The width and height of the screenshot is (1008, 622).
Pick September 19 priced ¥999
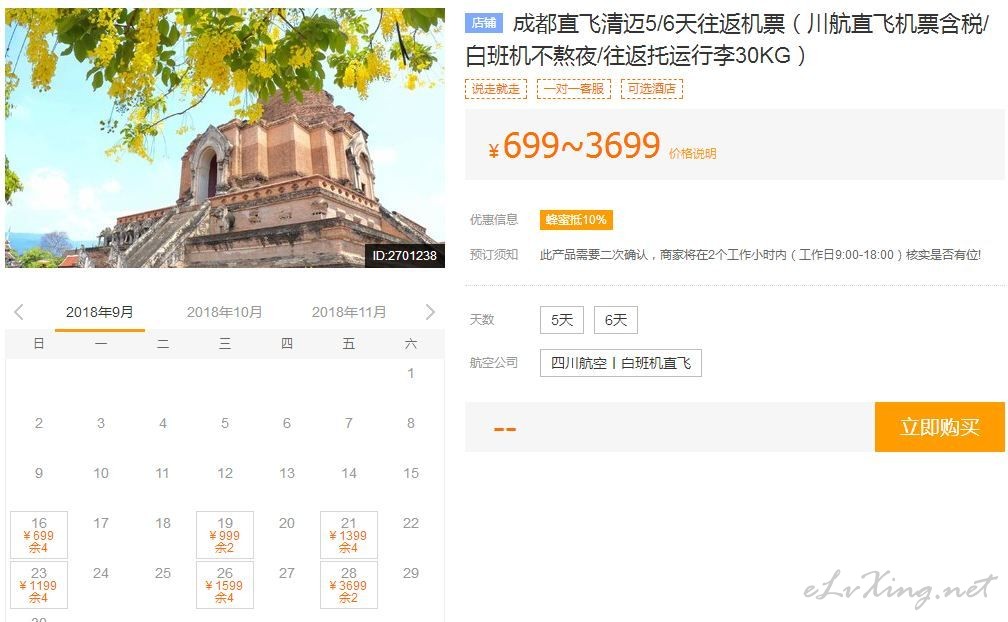225,535
